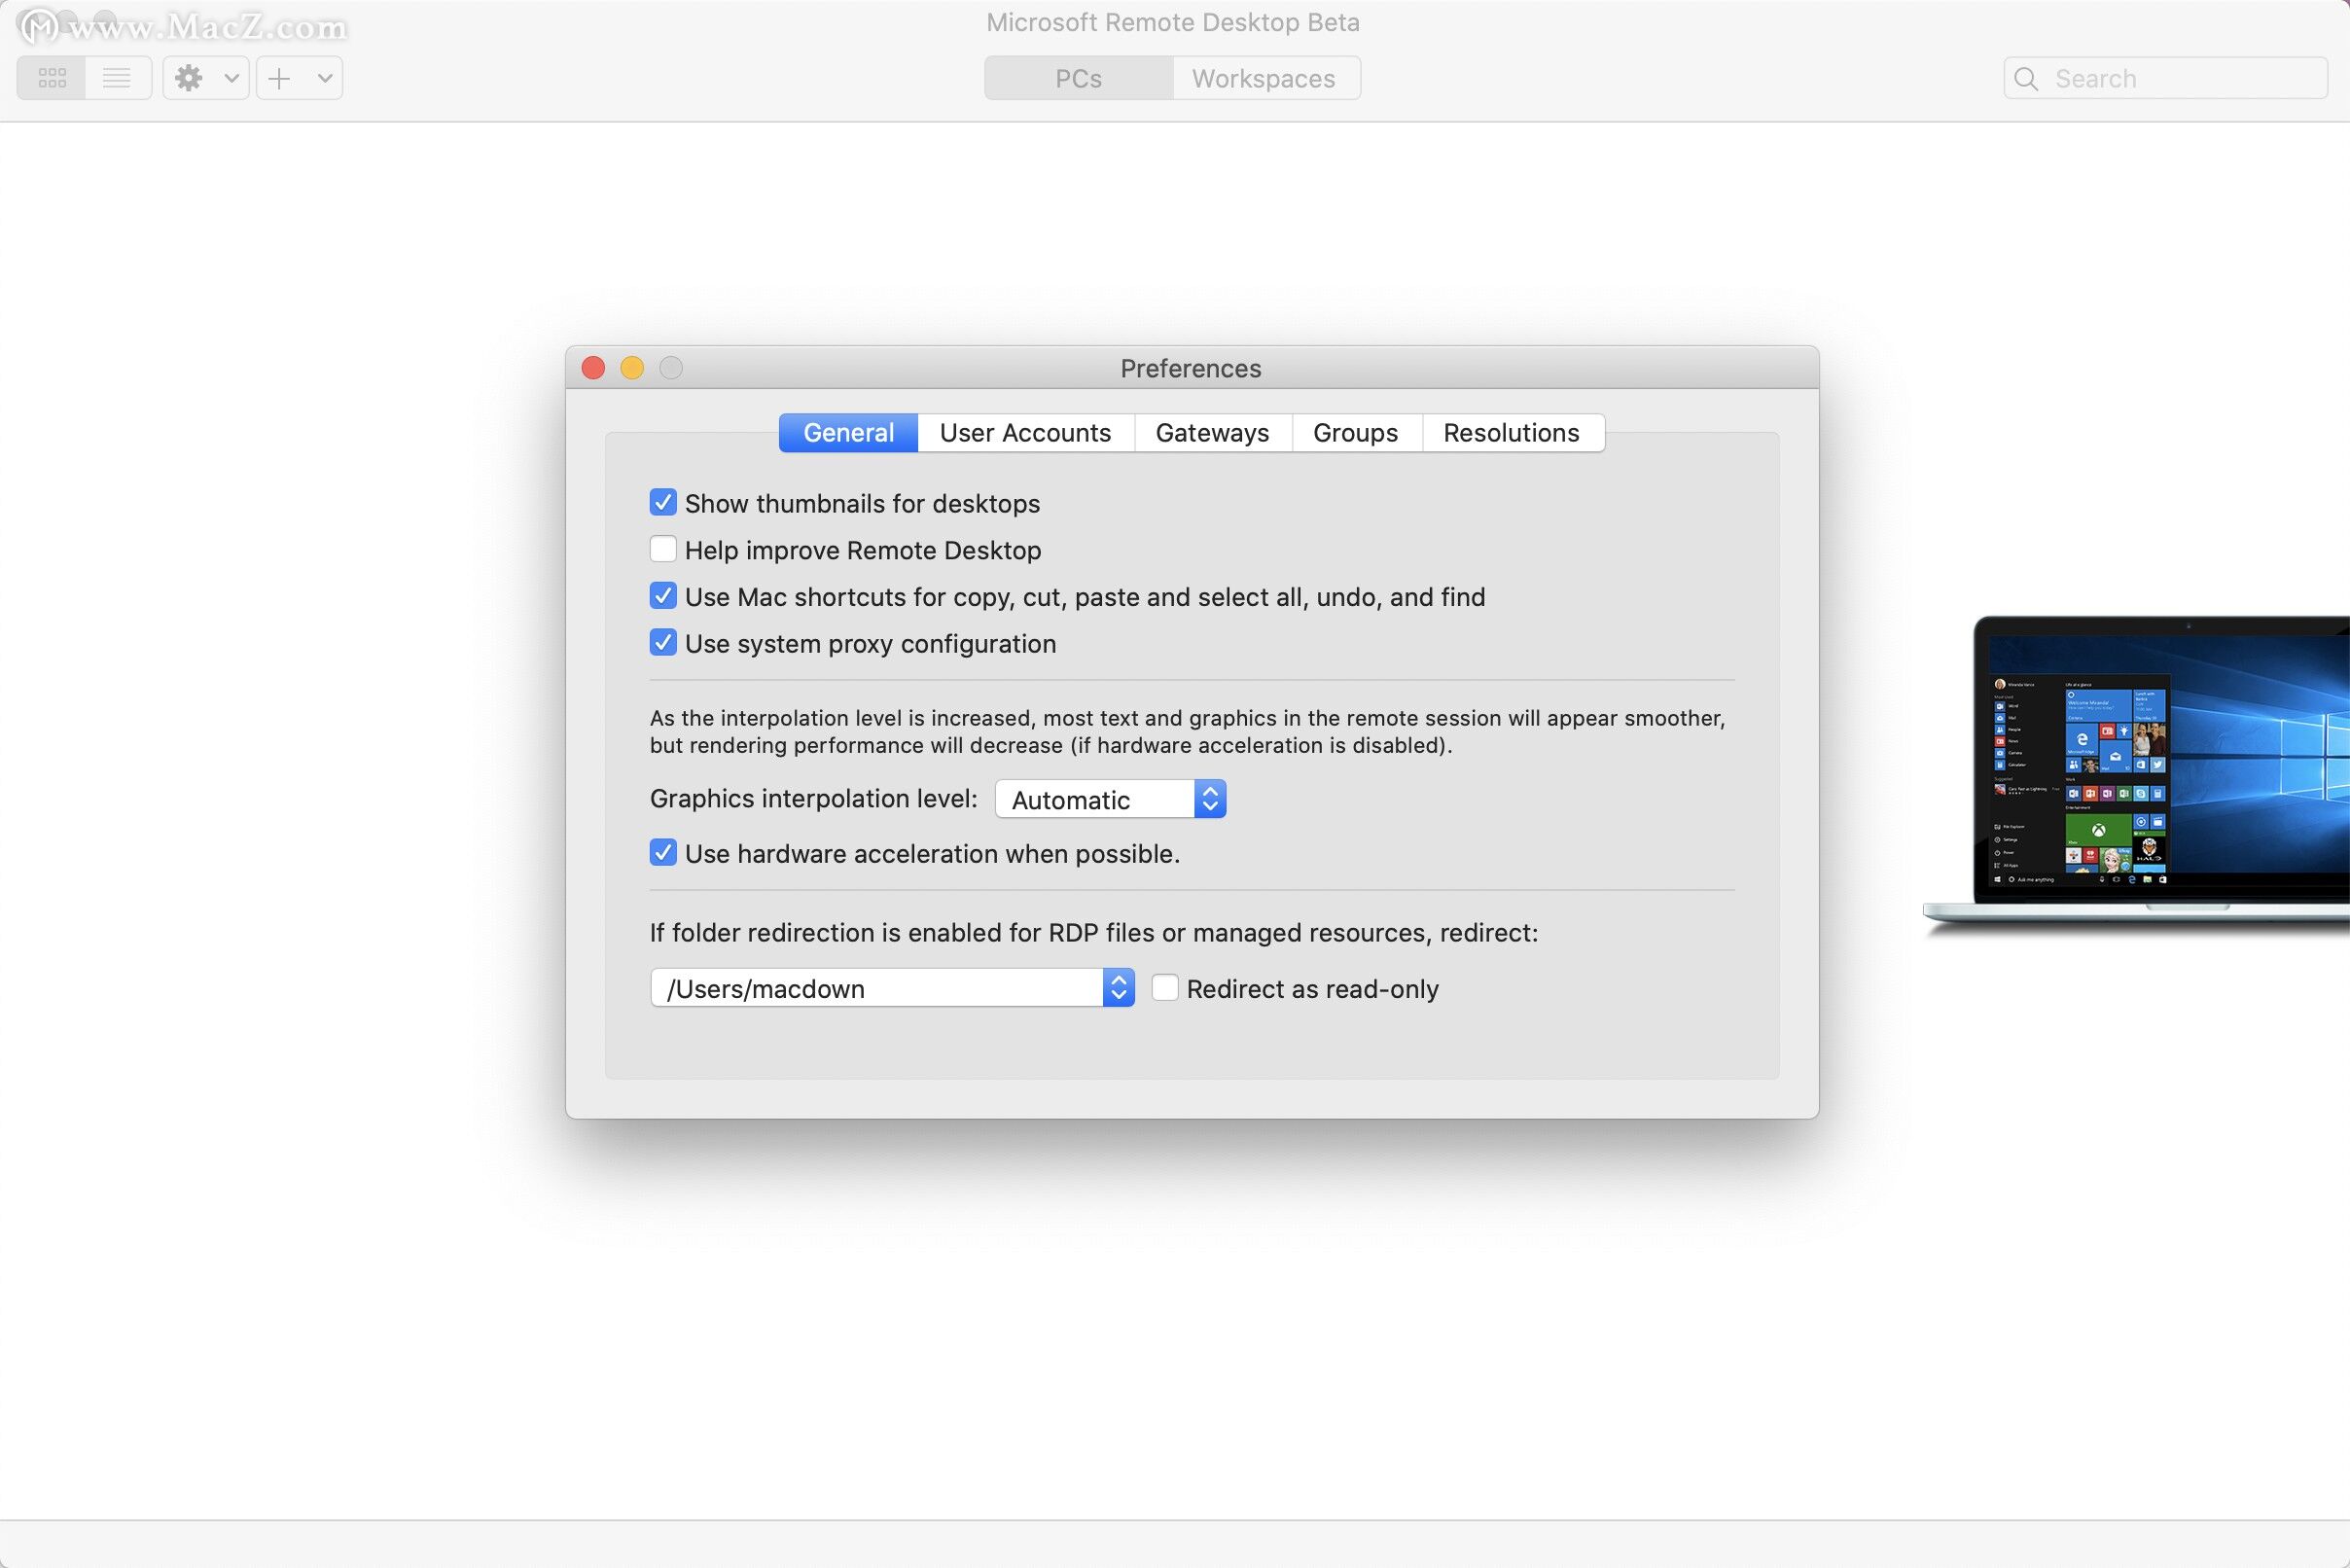Image resolution: width=2350 pixels, height=1568 pixels.
Task: Navigate to Gateways settings
Action: point(1211,431)
